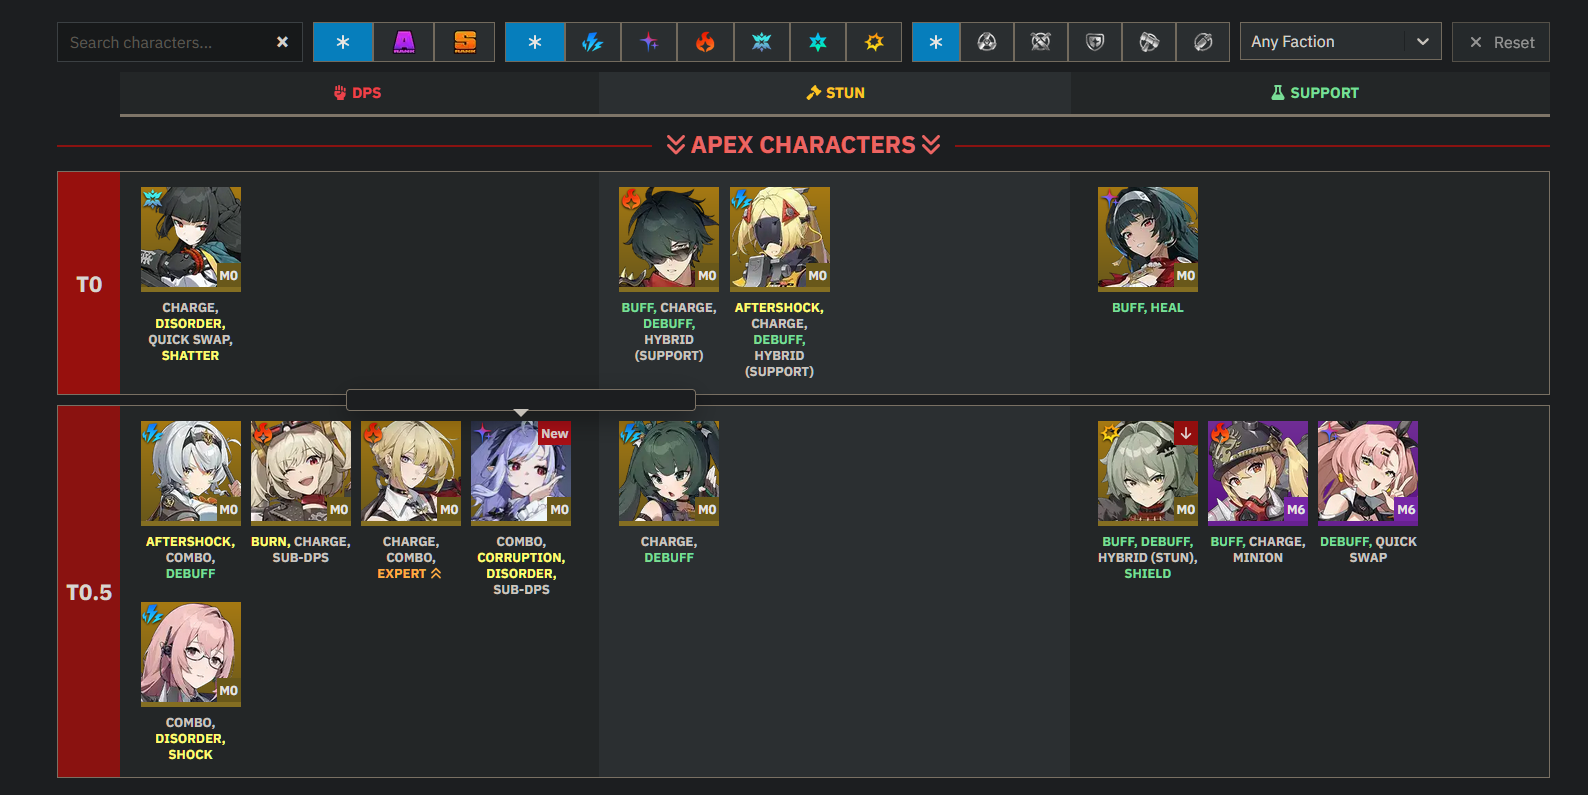Click the New badge on the purple-haired character

coord(555,434)
